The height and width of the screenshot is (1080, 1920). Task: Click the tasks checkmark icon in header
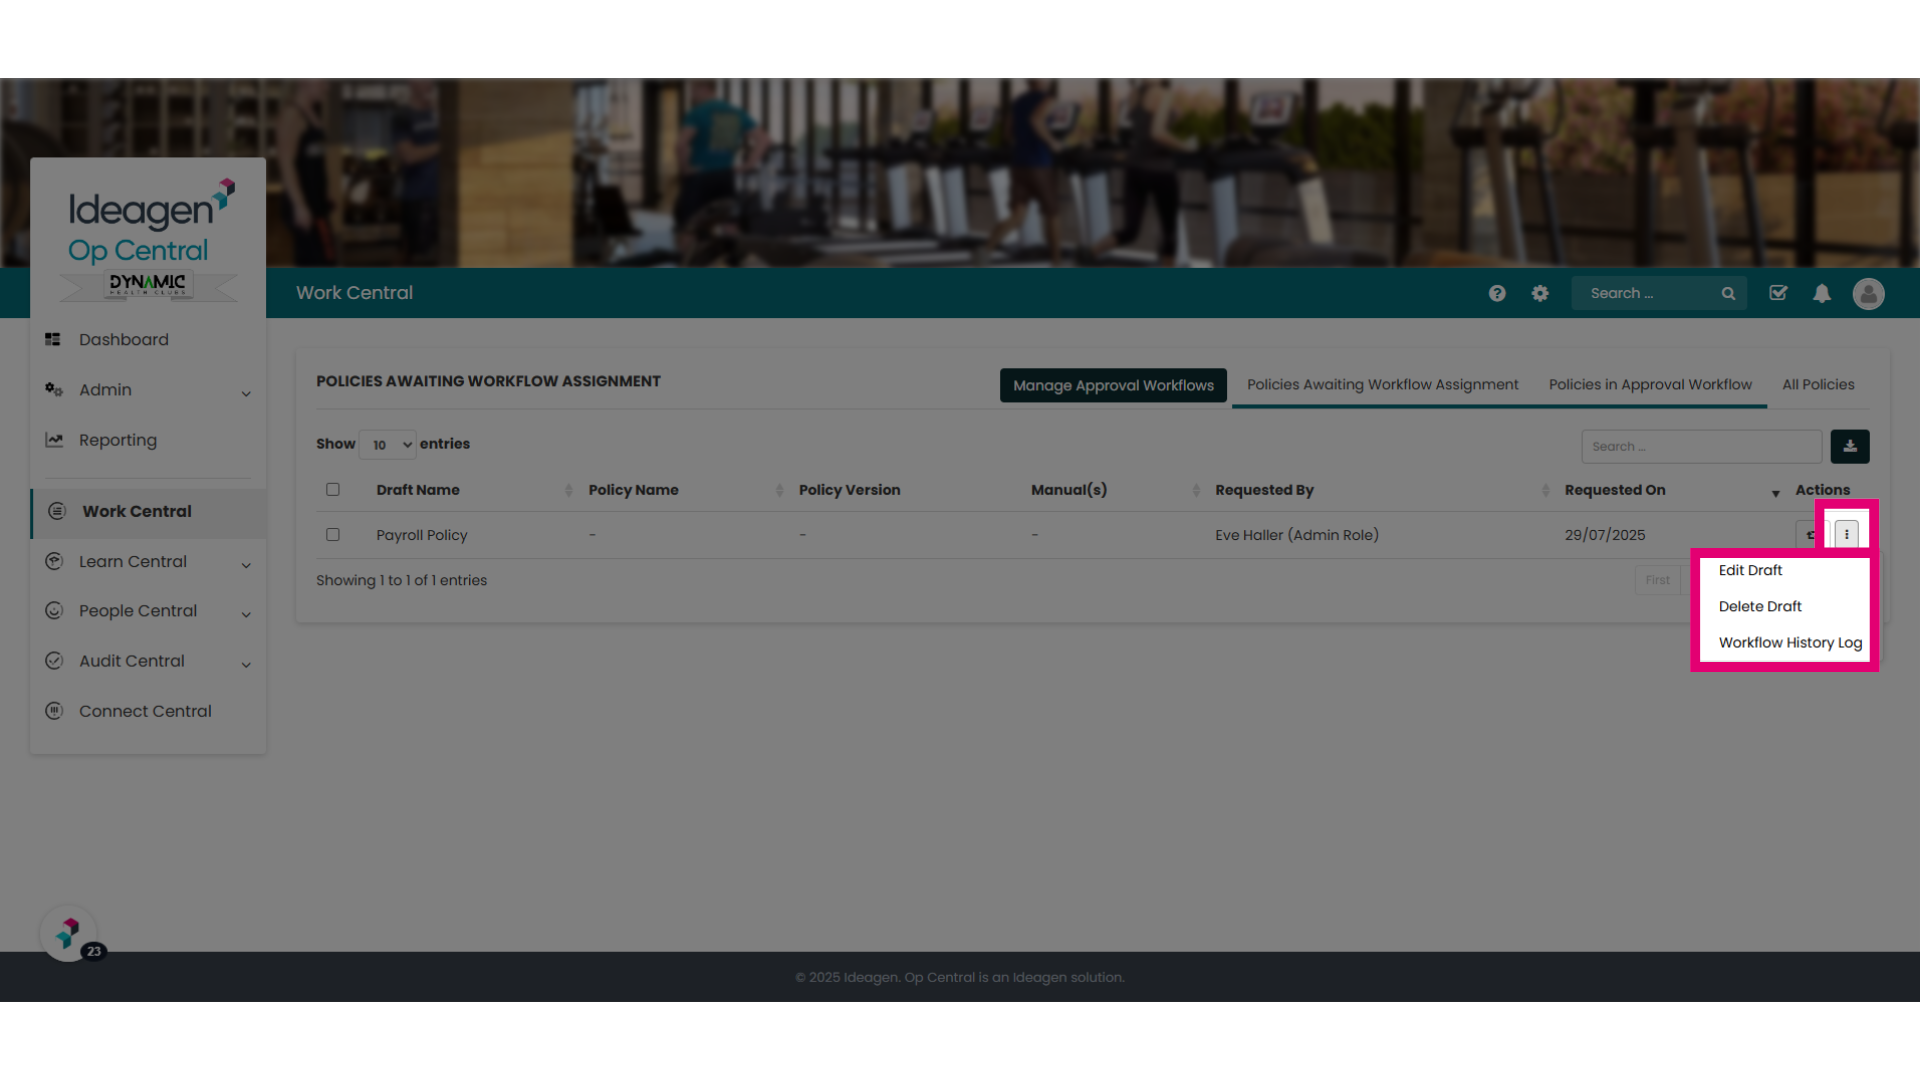coord(1778,293)
